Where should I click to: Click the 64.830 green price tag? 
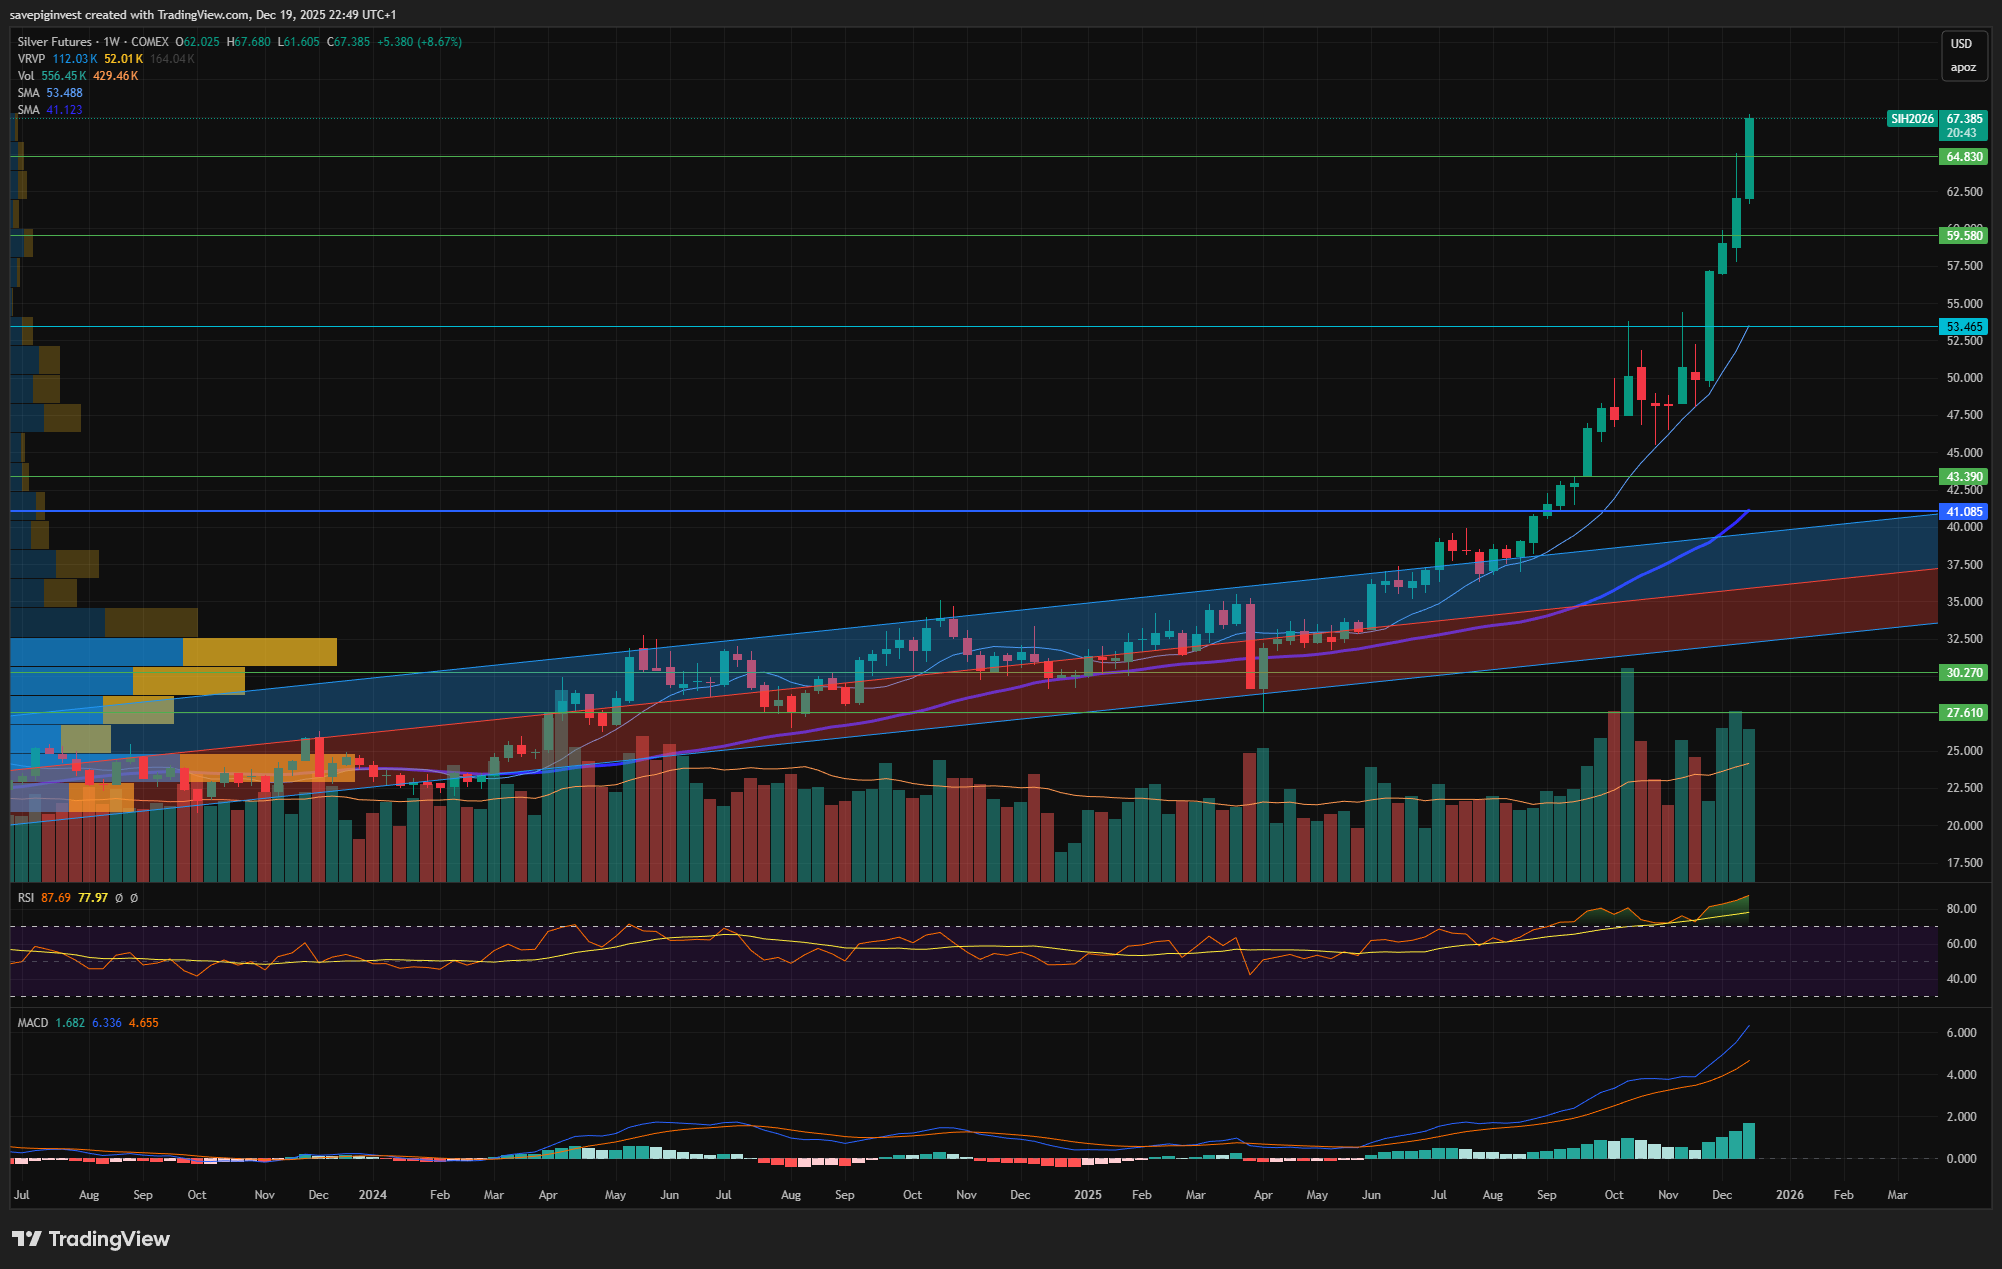pos(1963,157)
